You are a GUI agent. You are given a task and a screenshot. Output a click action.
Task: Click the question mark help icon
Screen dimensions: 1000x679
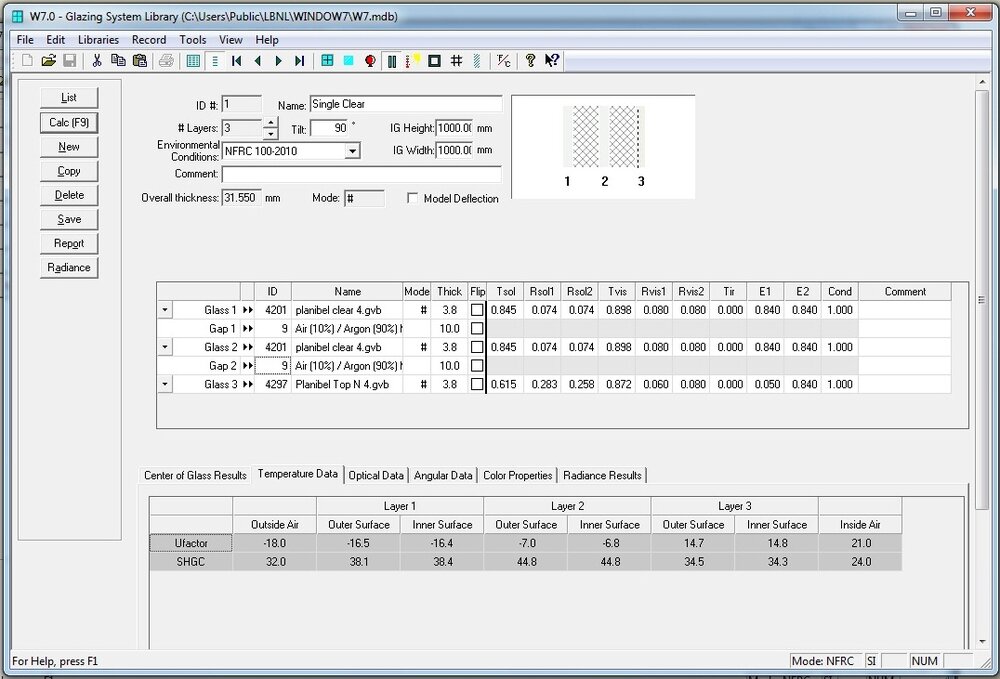(531, 61)
